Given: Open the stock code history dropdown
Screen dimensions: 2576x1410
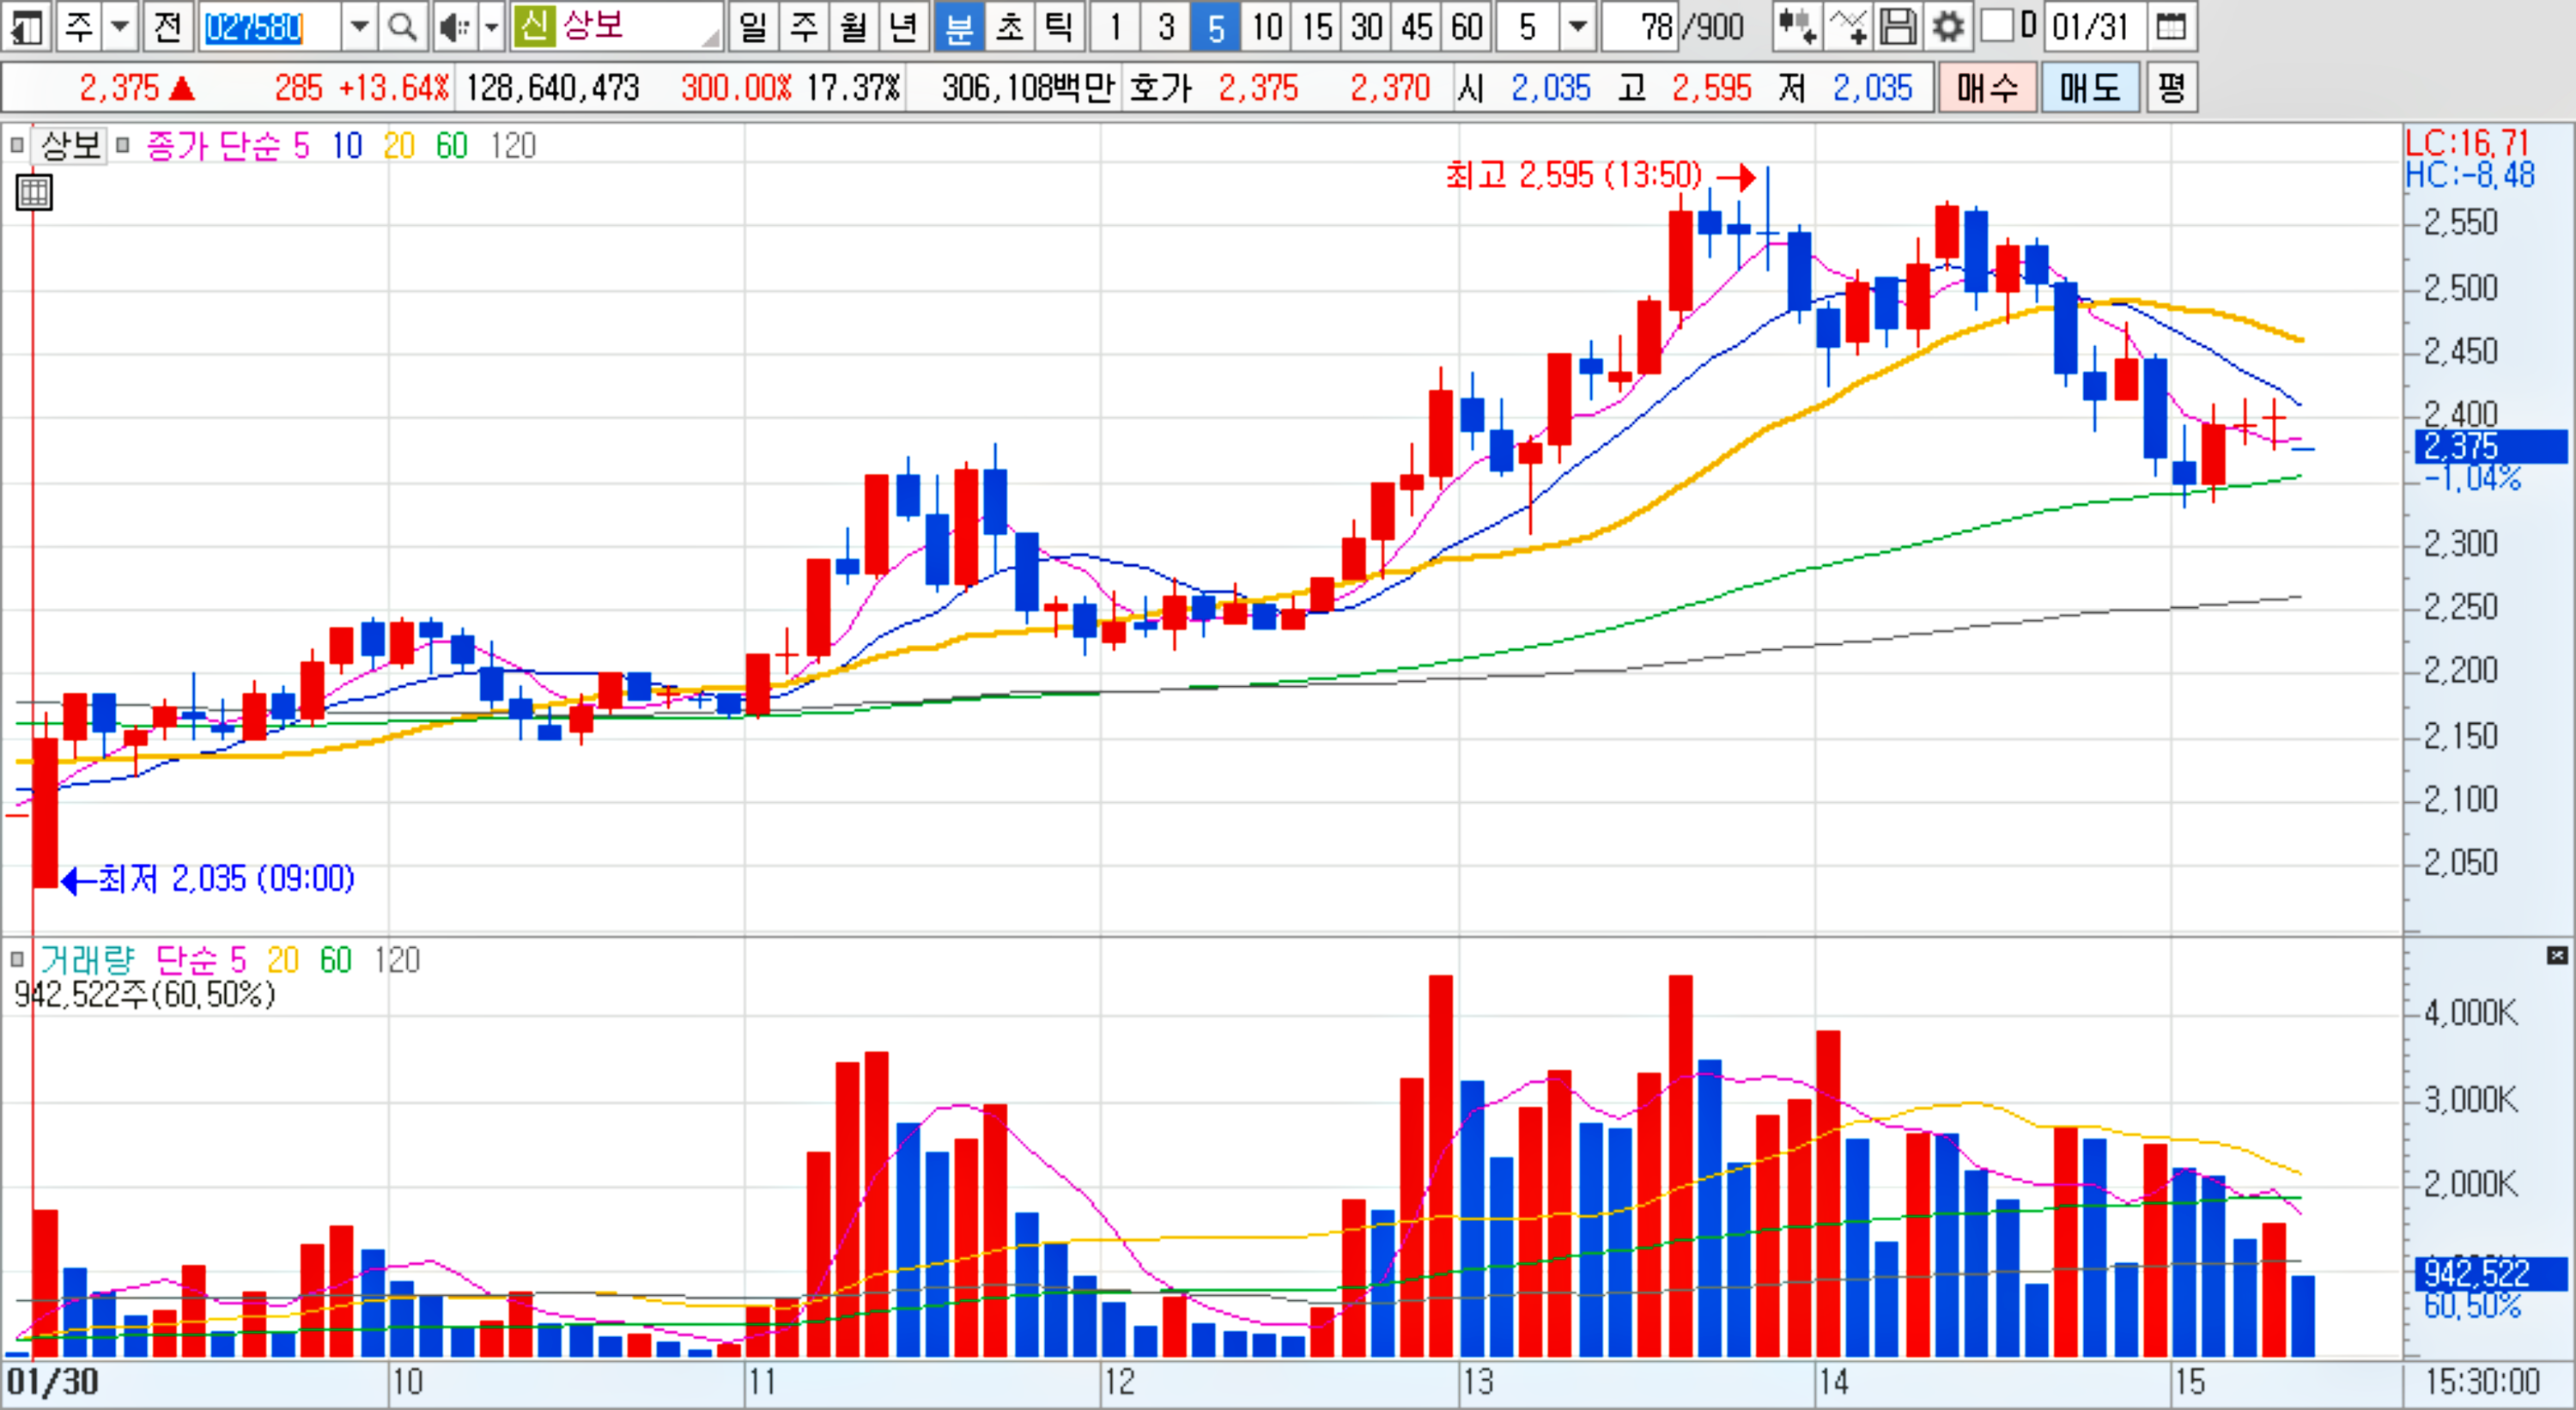Looking at the screenshot, I should click(360, 27).
